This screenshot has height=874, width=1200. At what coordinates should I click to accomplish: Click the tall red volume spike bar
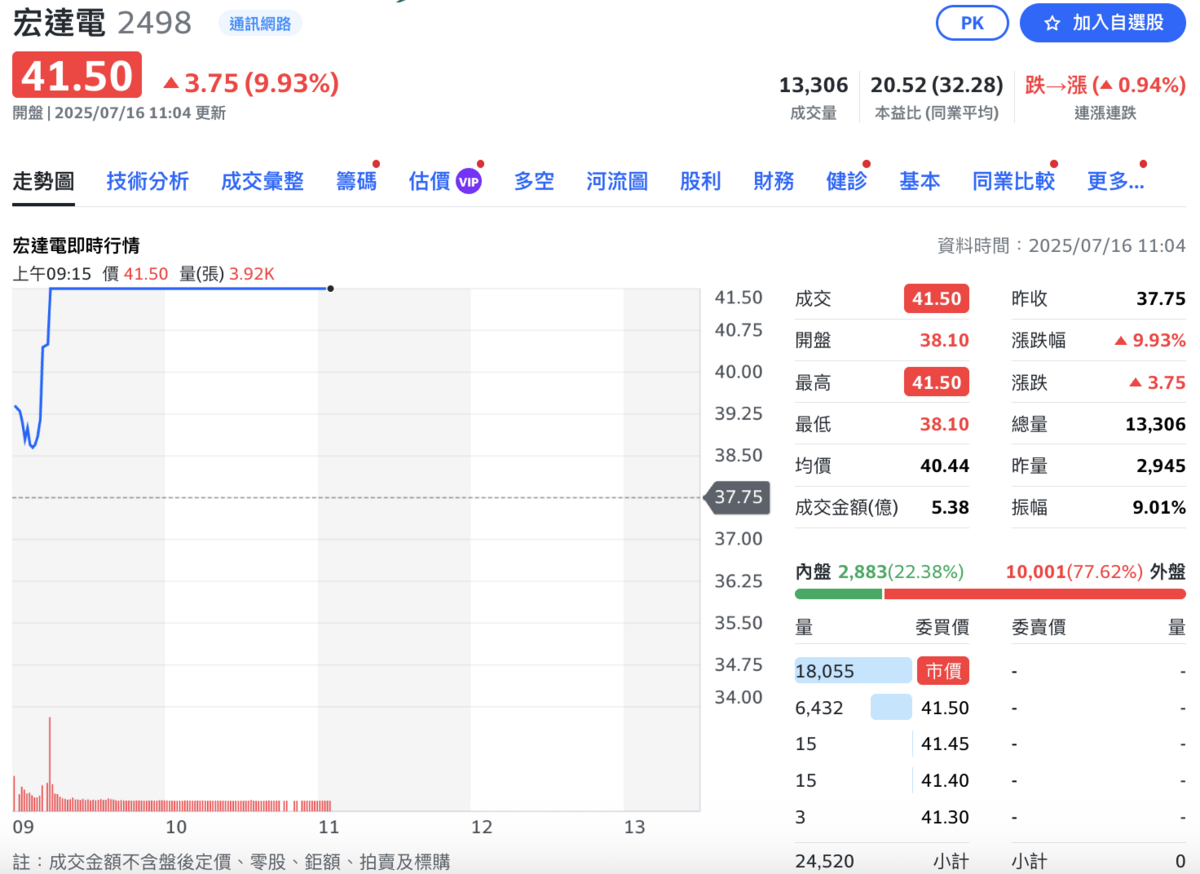point(49,763)
